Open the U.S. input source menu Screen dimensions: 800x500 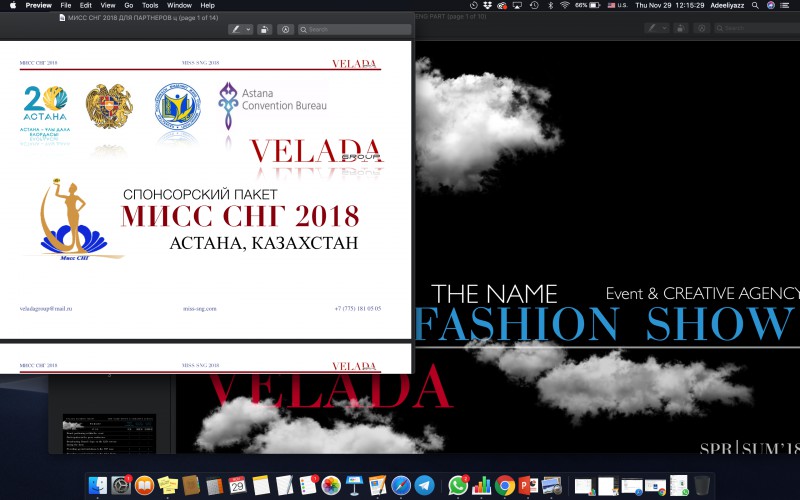[x=617, y=5]
